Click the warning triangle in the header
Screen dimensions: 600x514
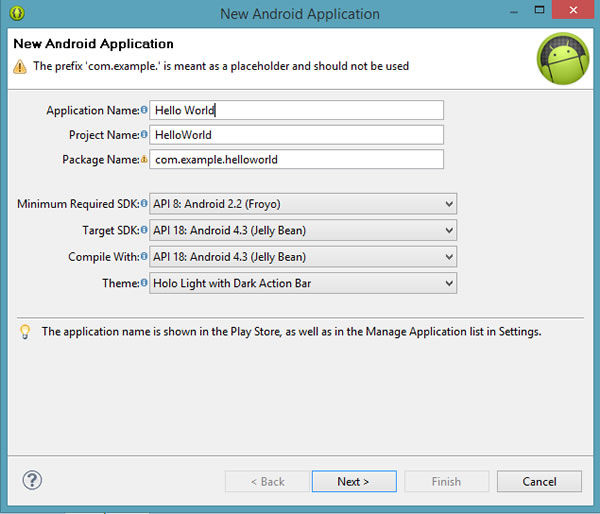(x=20, y=67)
